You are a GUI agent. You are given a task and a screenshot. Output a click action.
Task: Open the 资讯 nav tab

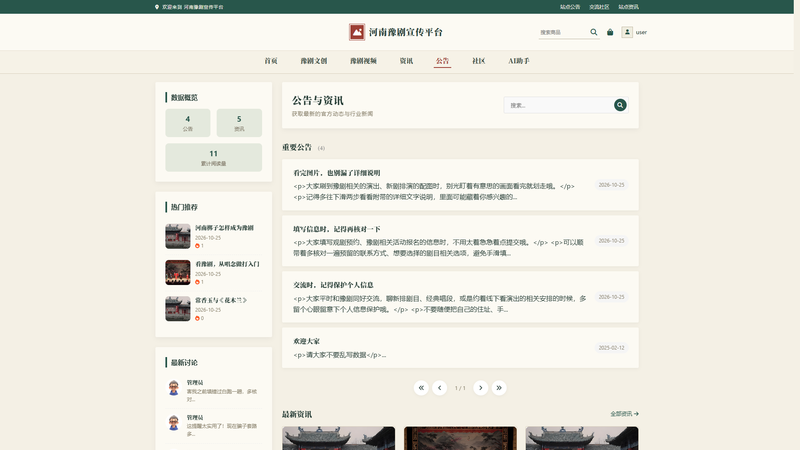pos(406,61)
